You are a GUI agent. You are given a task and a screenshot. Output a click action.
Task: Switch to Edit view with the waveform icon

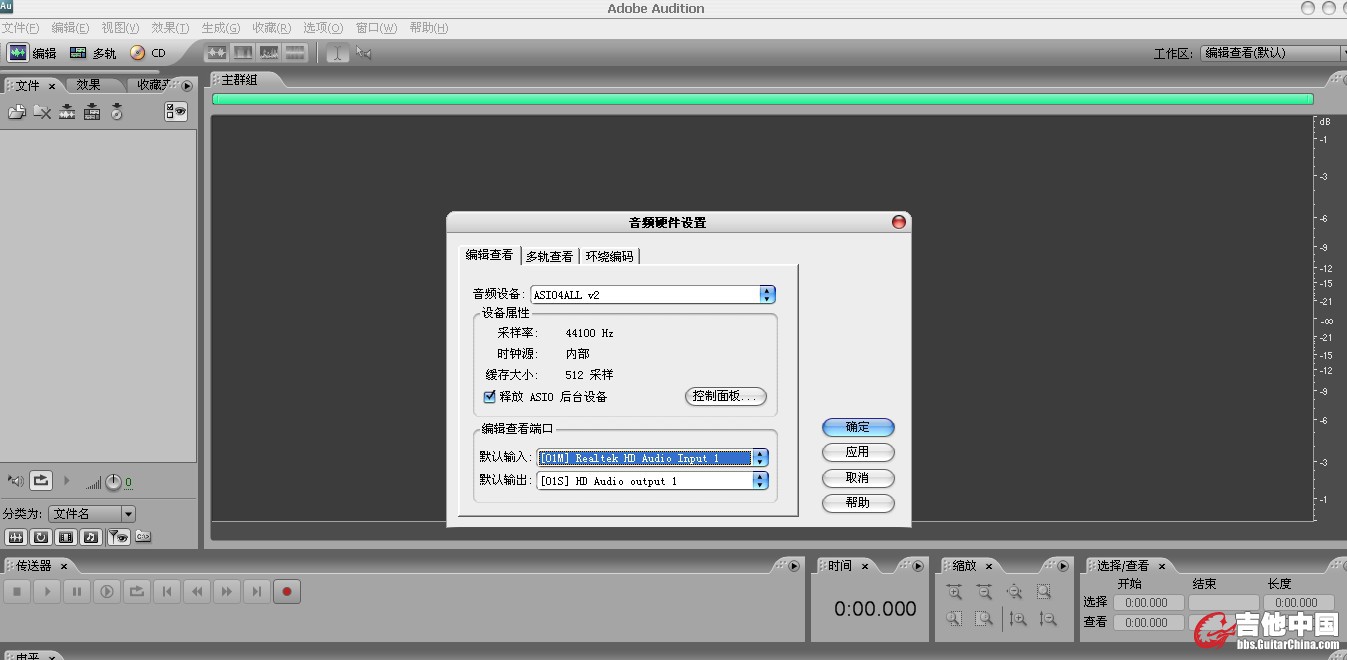pos(18,53)
